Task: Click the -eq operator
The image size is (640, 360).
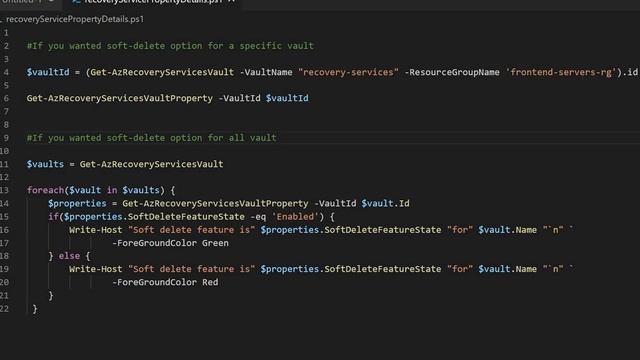Action: point(258,216)
